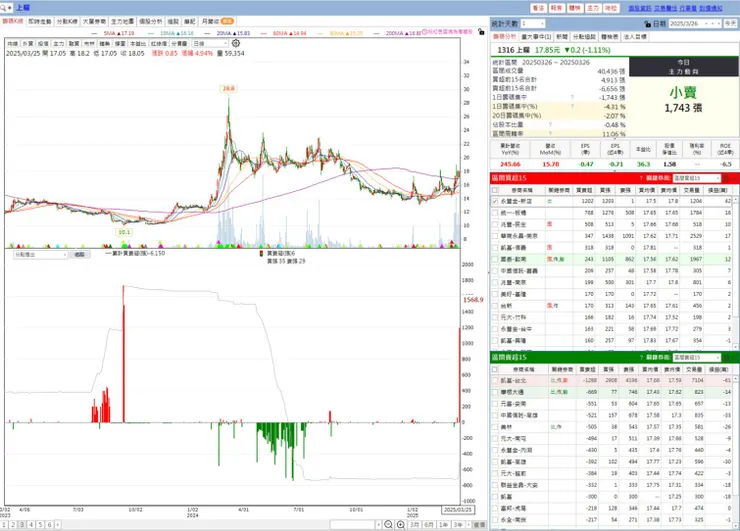Open the 分點進出 indicator dropdown

pos(41,254)
